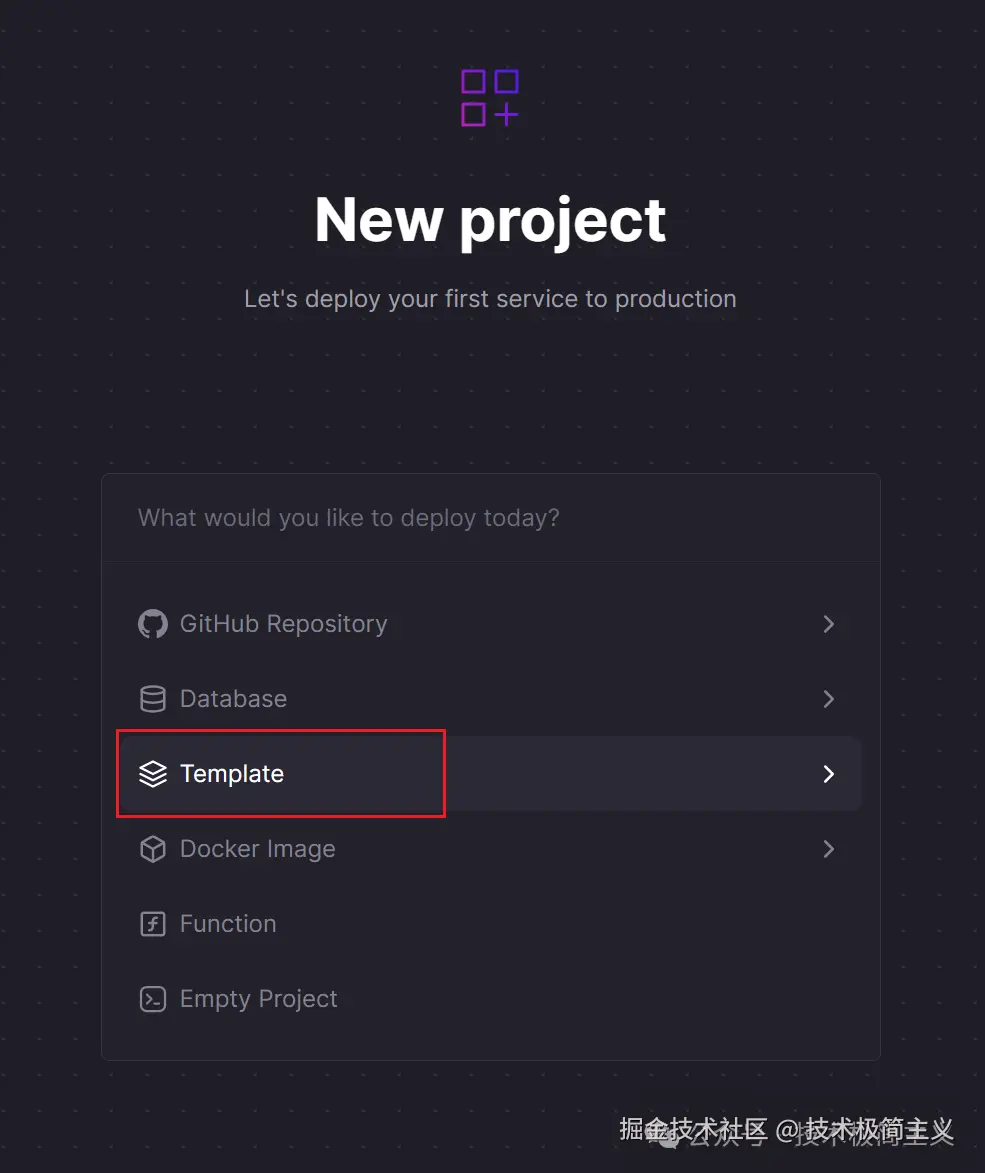Image resolution: width=985 pixels, height=1173 pixels.
Task: Open the Template chevron arrow
Action: tap(828, 774)
